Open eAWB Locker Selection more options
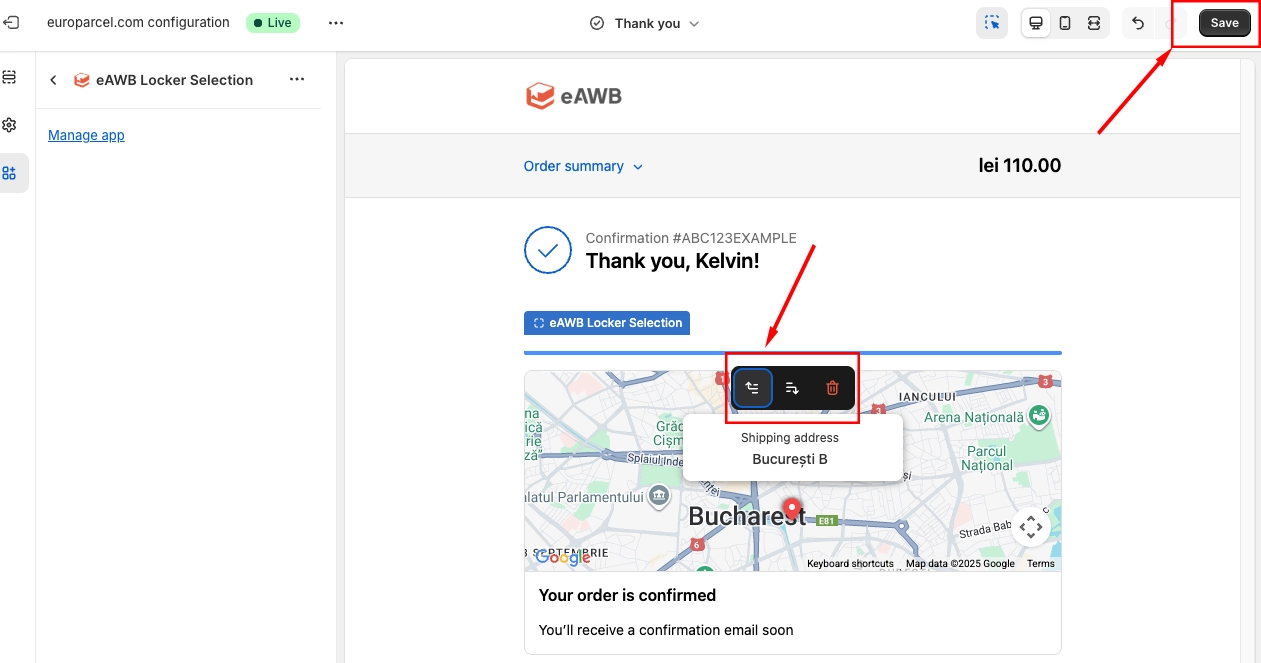The image size is (1261, 663). [297, 80]
